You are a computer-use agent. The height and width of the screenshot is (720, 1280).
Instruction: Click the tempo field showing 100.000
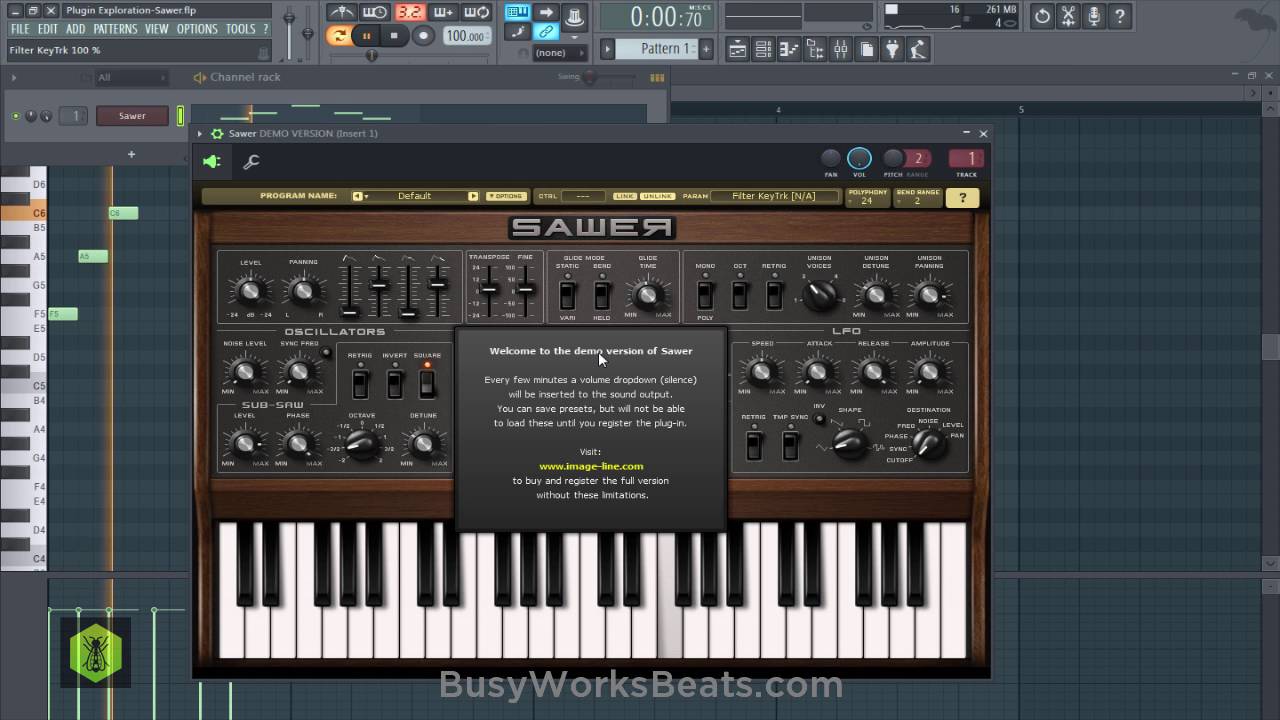pos(465,36)
